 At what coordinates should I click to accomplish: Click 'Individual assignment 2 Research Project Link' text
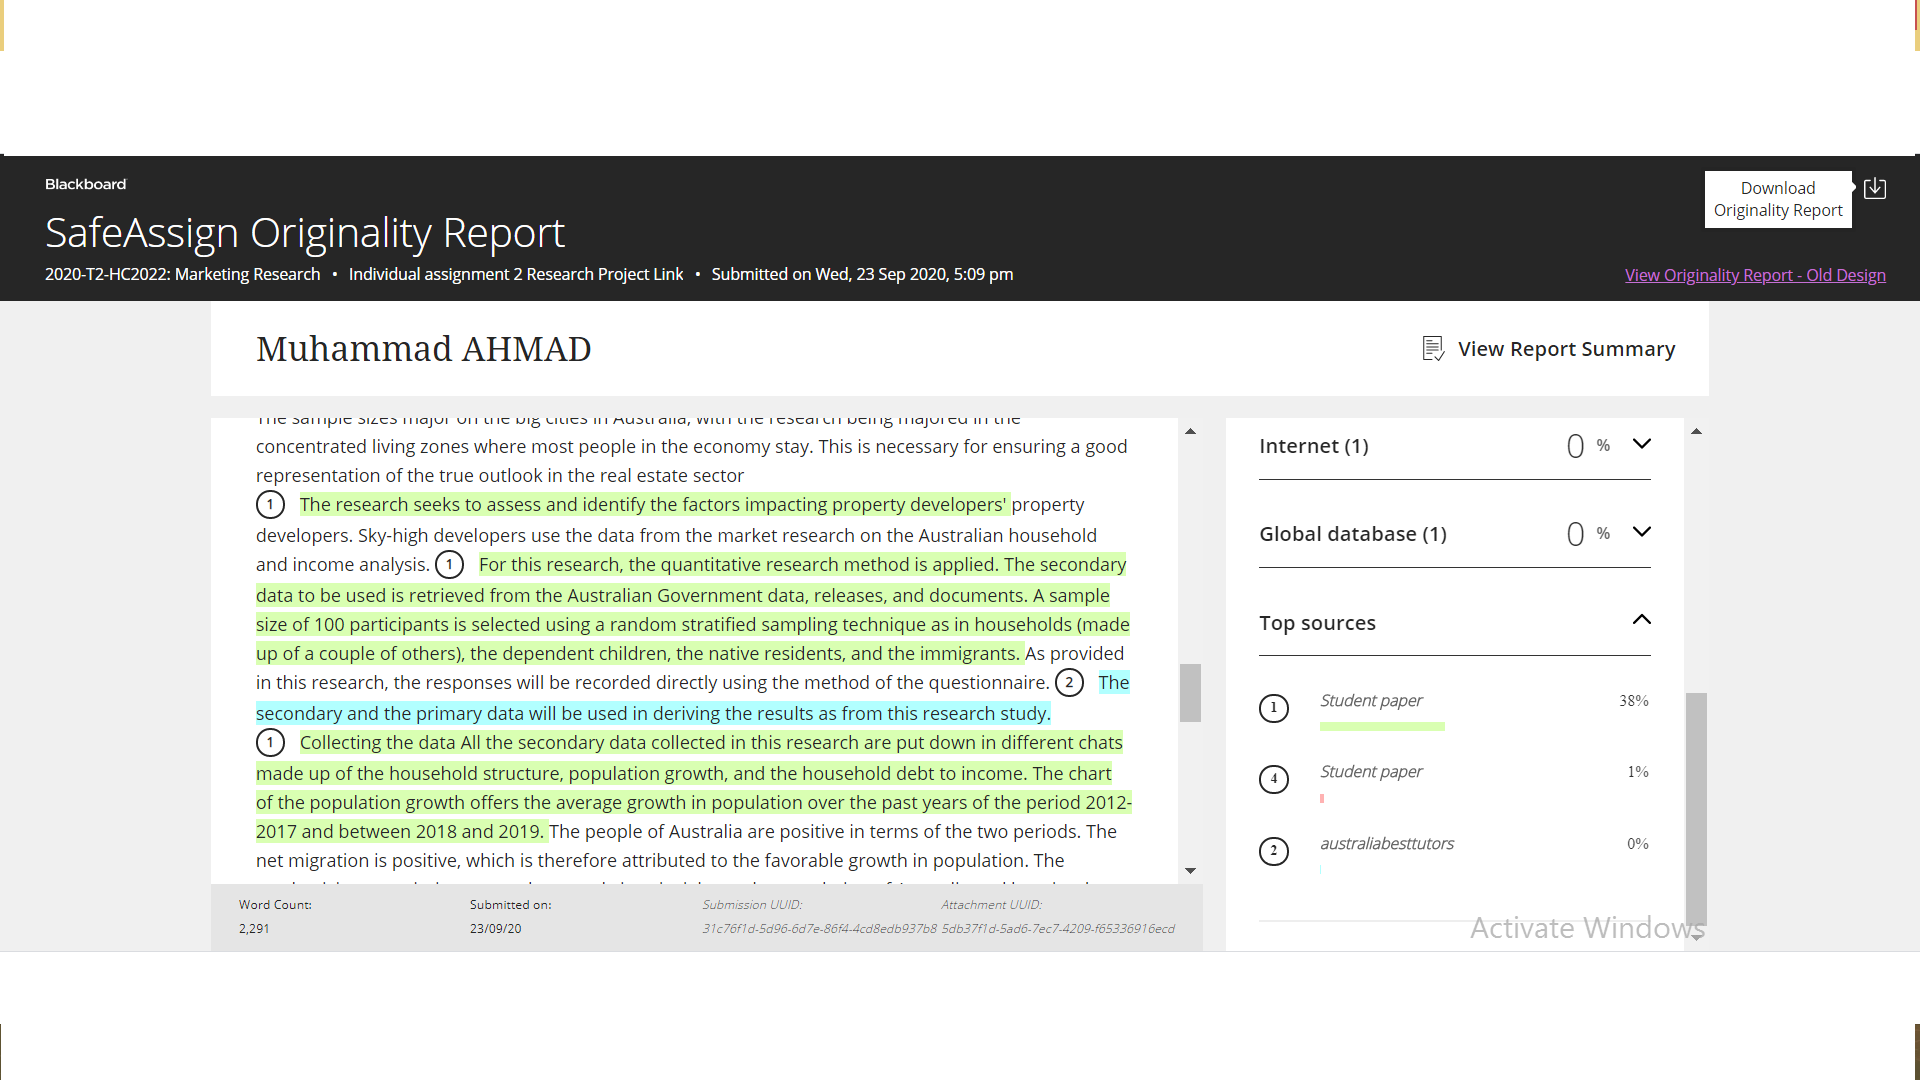pos(516,274)
